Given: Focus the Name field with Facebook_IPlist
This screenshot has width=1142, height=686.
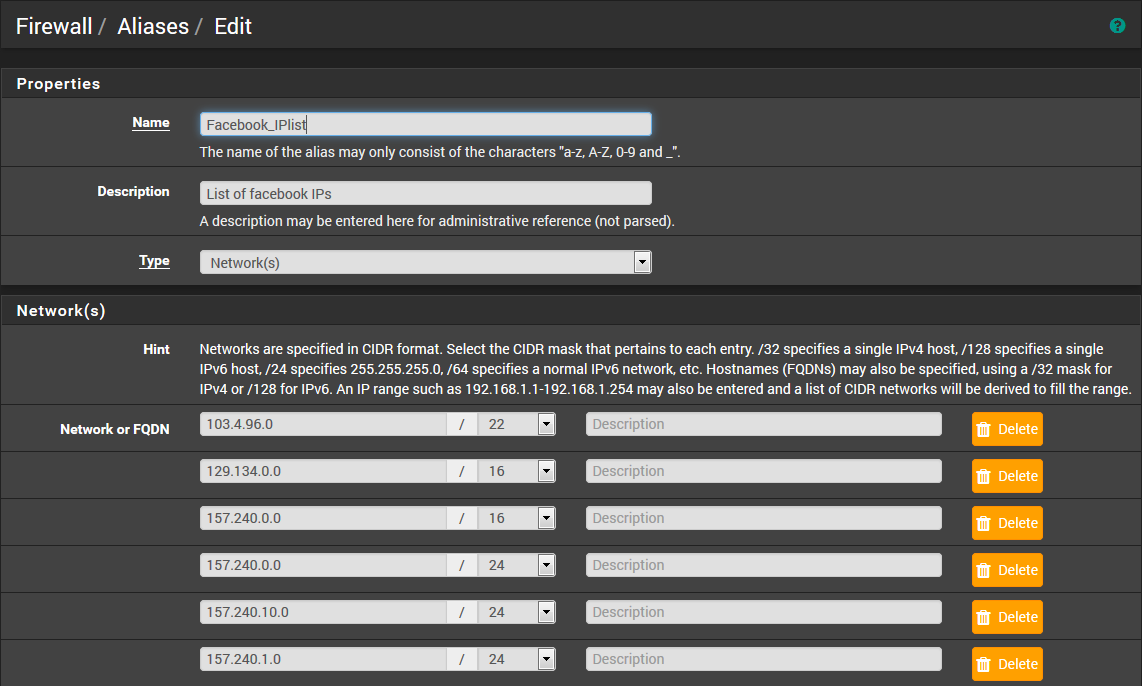Looking at the screenshot, I should 426,125.
